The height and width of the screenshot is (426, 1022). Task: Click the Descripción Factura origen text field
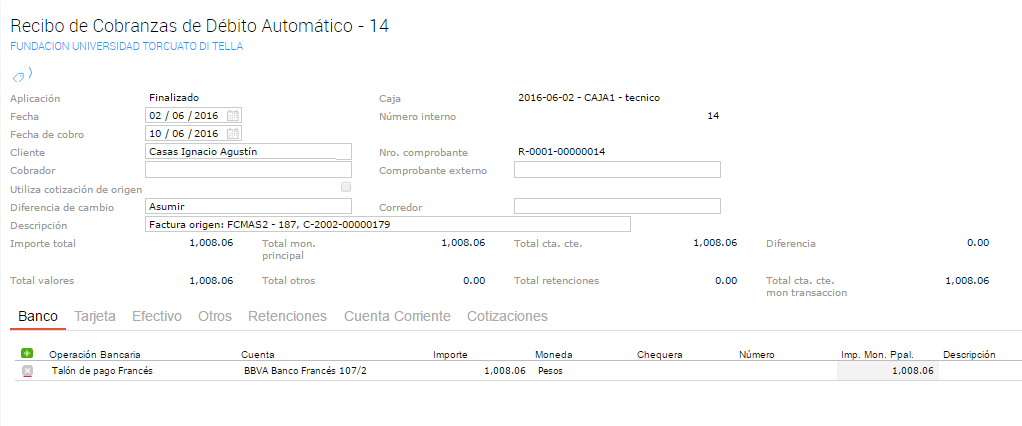click(387, 225)
